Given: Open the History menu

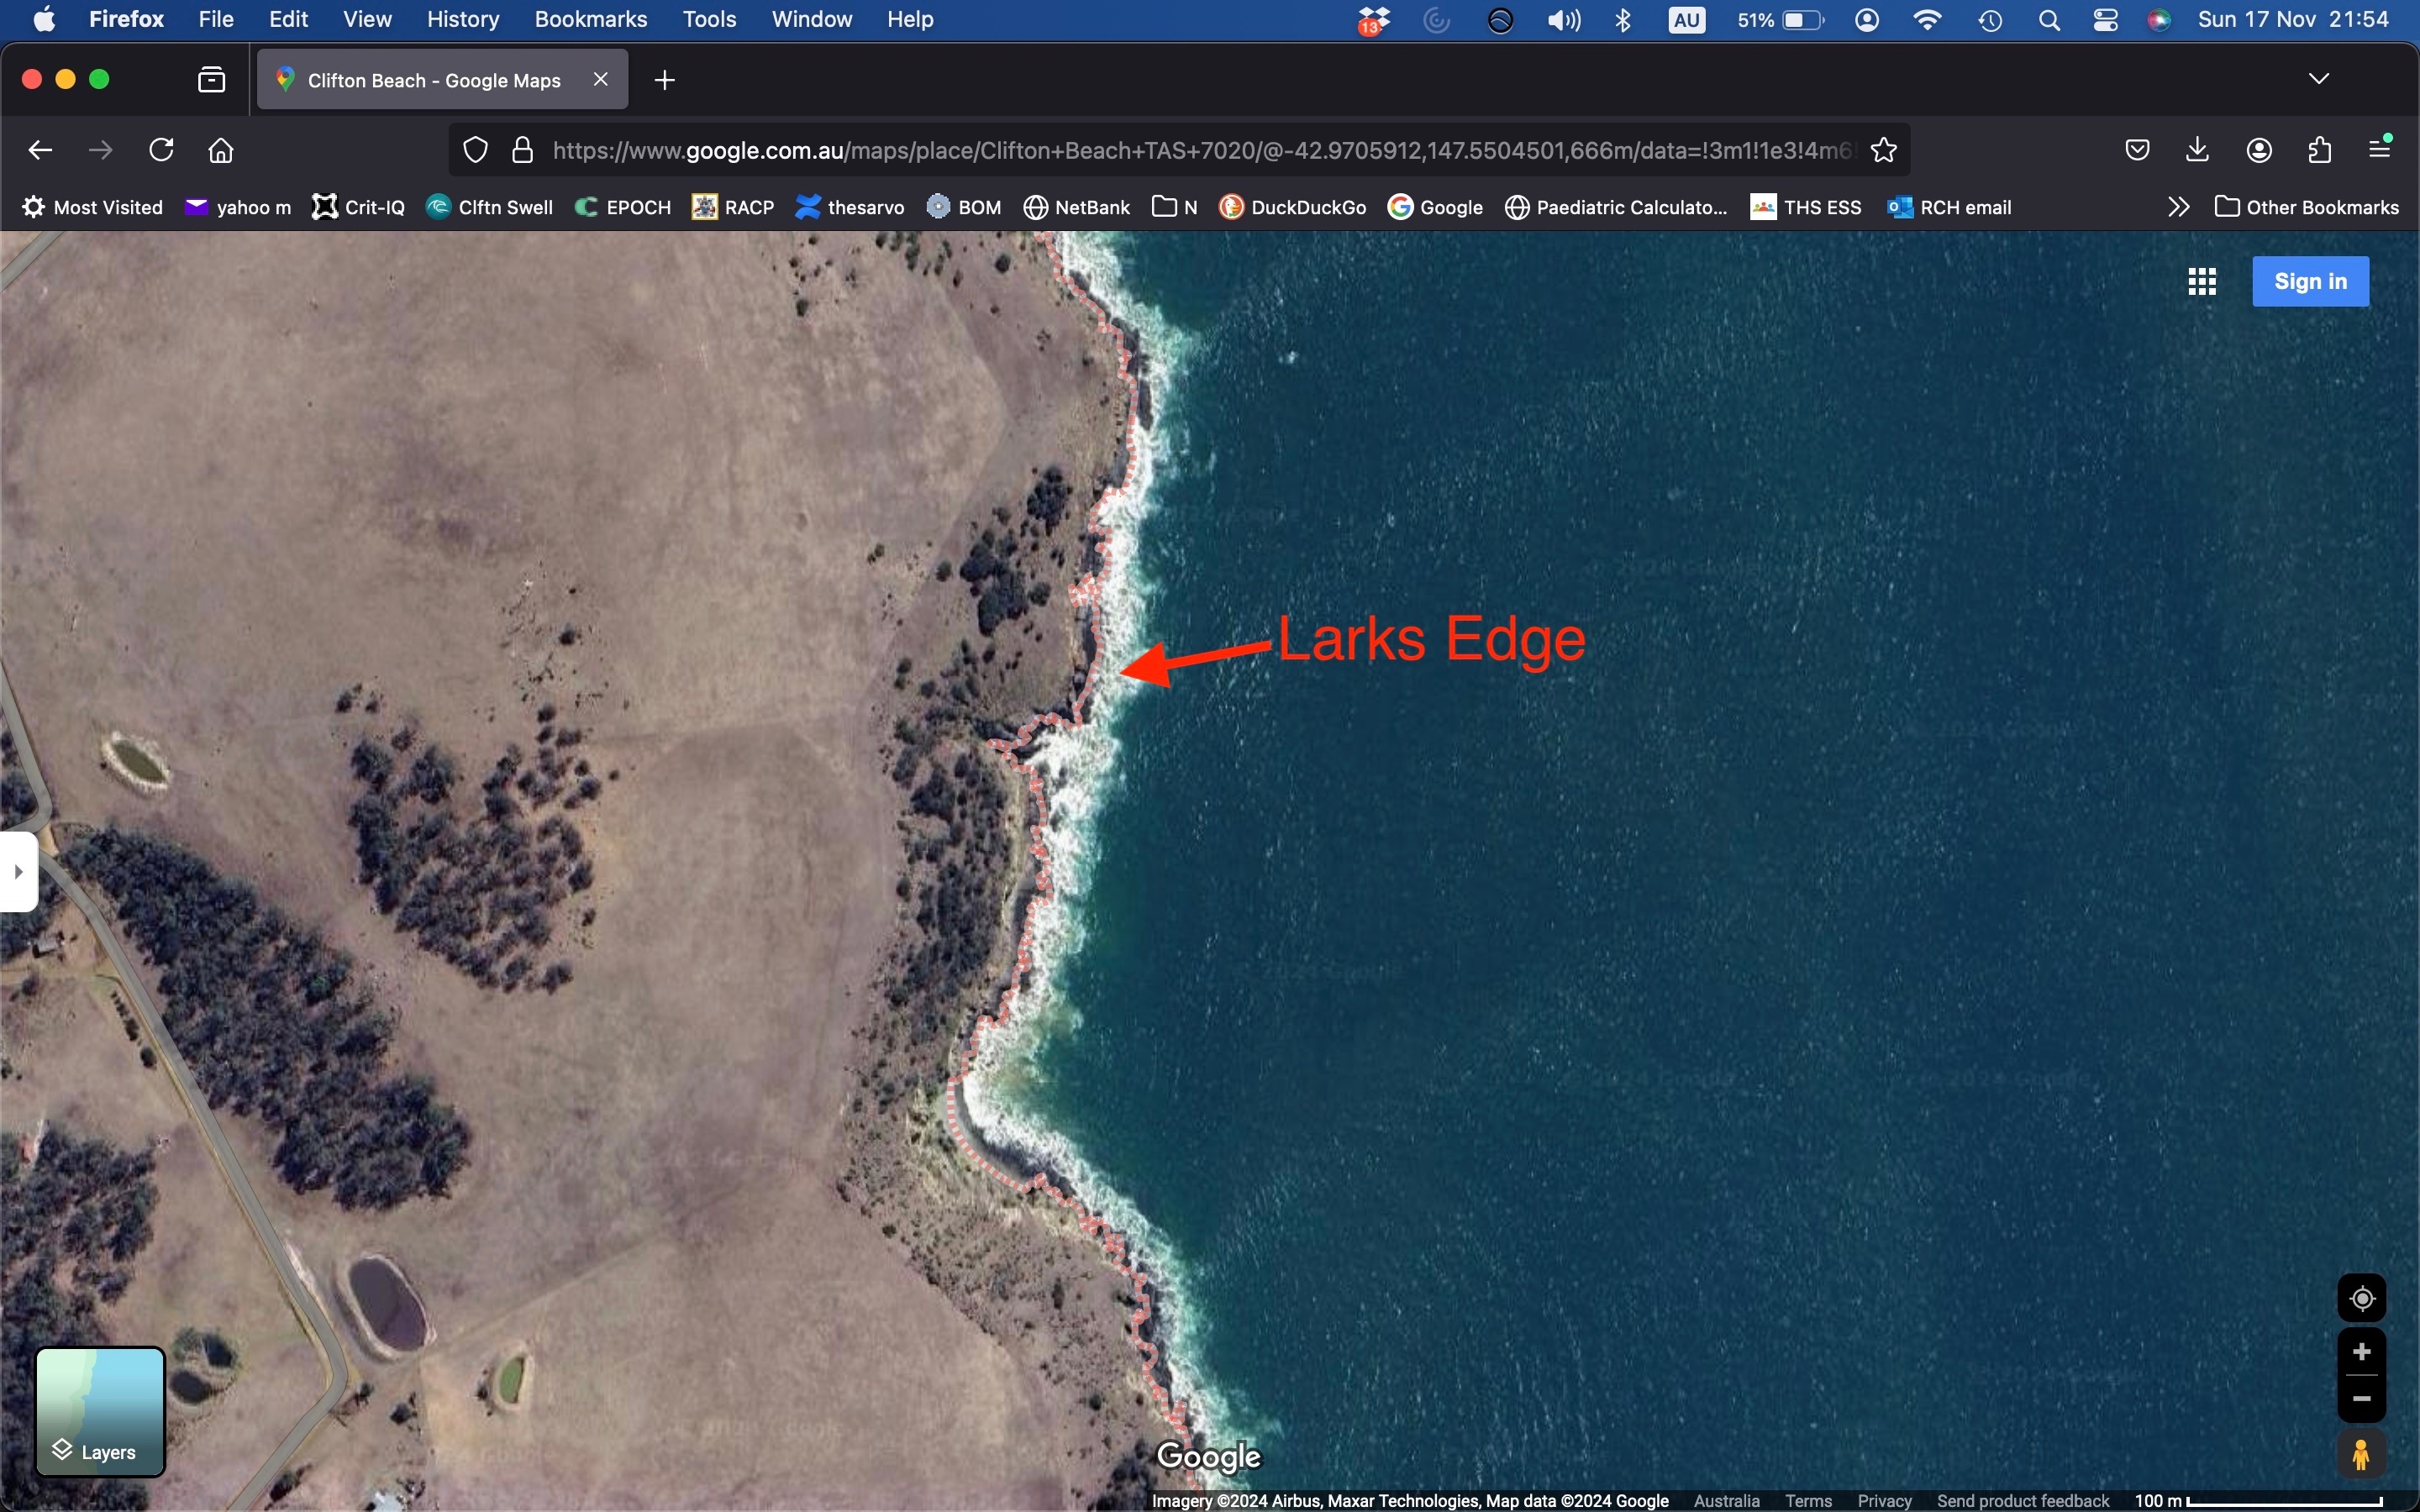Looking at the screenshot, I should click(x=462, y=20).
